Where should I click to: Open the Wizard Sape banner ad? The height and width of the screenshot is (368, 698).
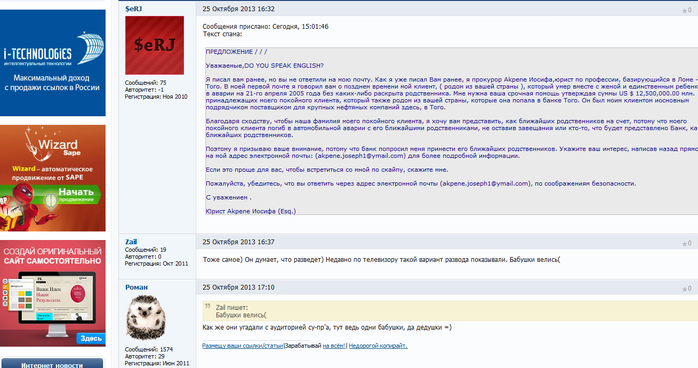[x=53, y=178]
